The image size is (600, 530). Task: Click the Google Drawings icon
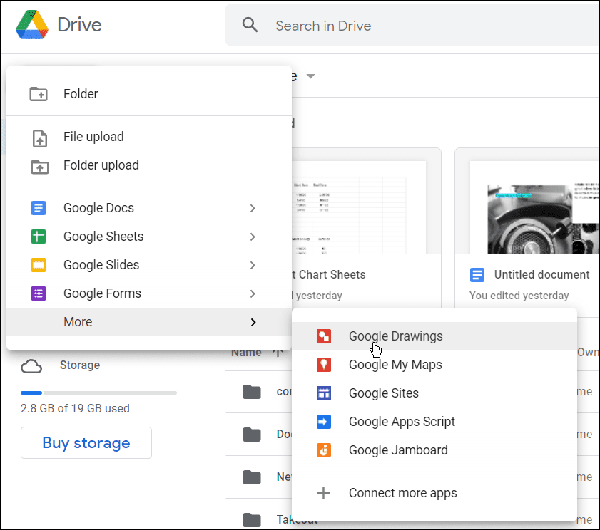point(324,336)
